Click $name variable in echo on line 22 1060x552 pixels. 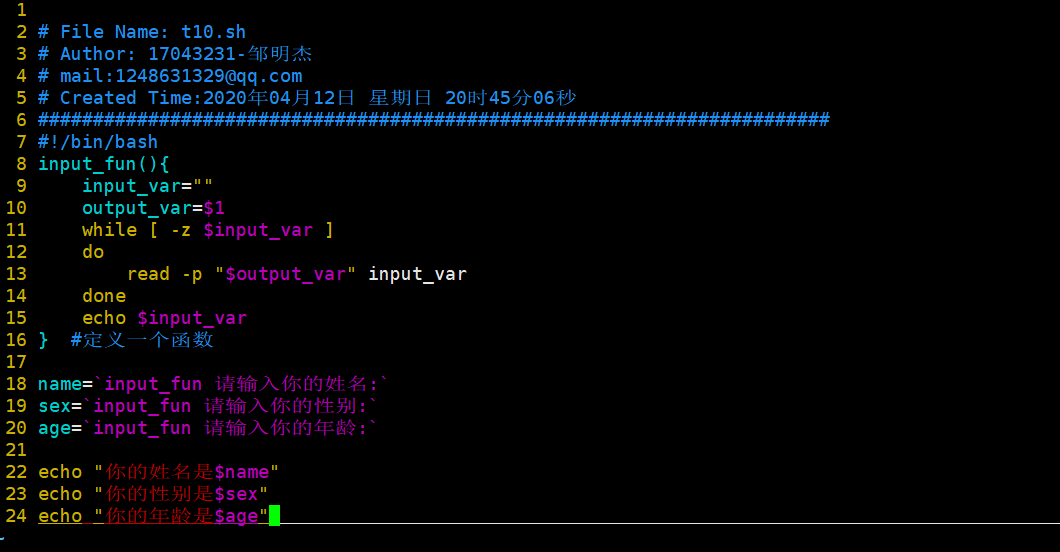tap(242, 472)
